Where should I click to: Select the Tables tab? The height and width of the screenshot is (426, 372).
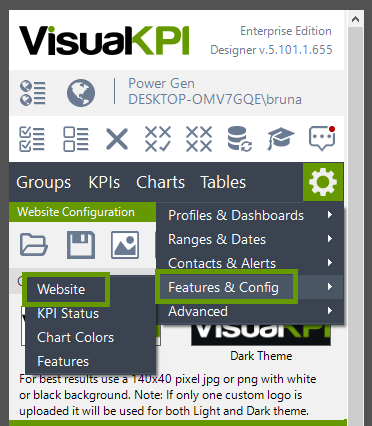(x=223, y=183)
